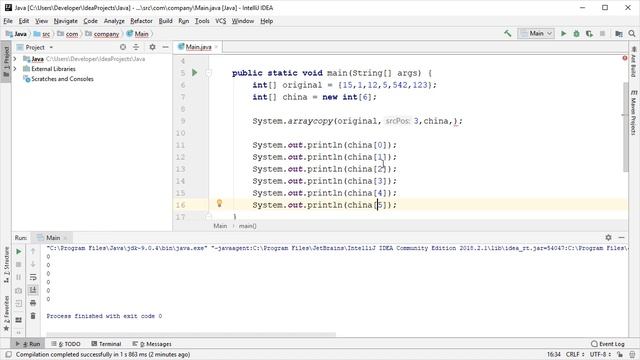Close the Main tab in Run panel
The height and width of the screenshot is (360, 640).
tap(65, 238)
